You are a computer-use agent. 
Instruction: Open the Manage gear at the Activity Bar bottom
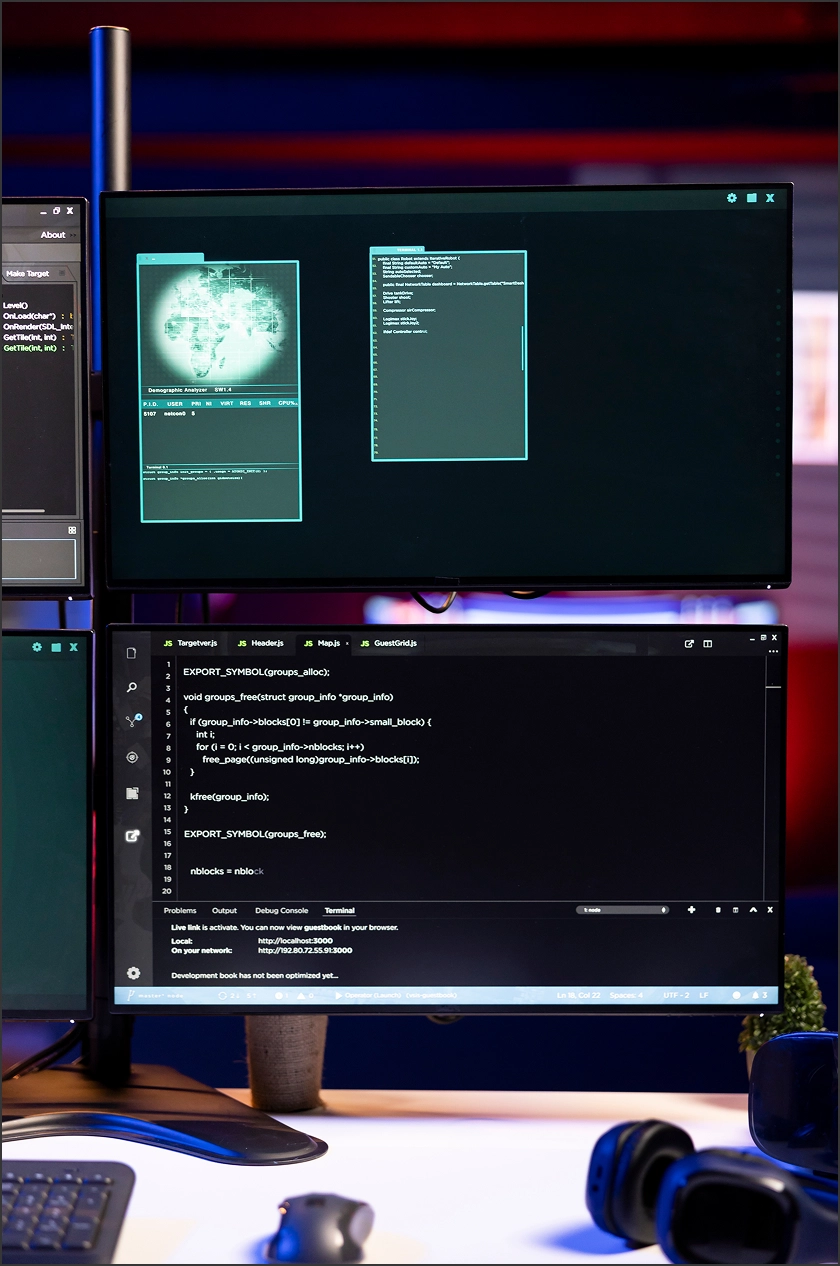[131, 973]
